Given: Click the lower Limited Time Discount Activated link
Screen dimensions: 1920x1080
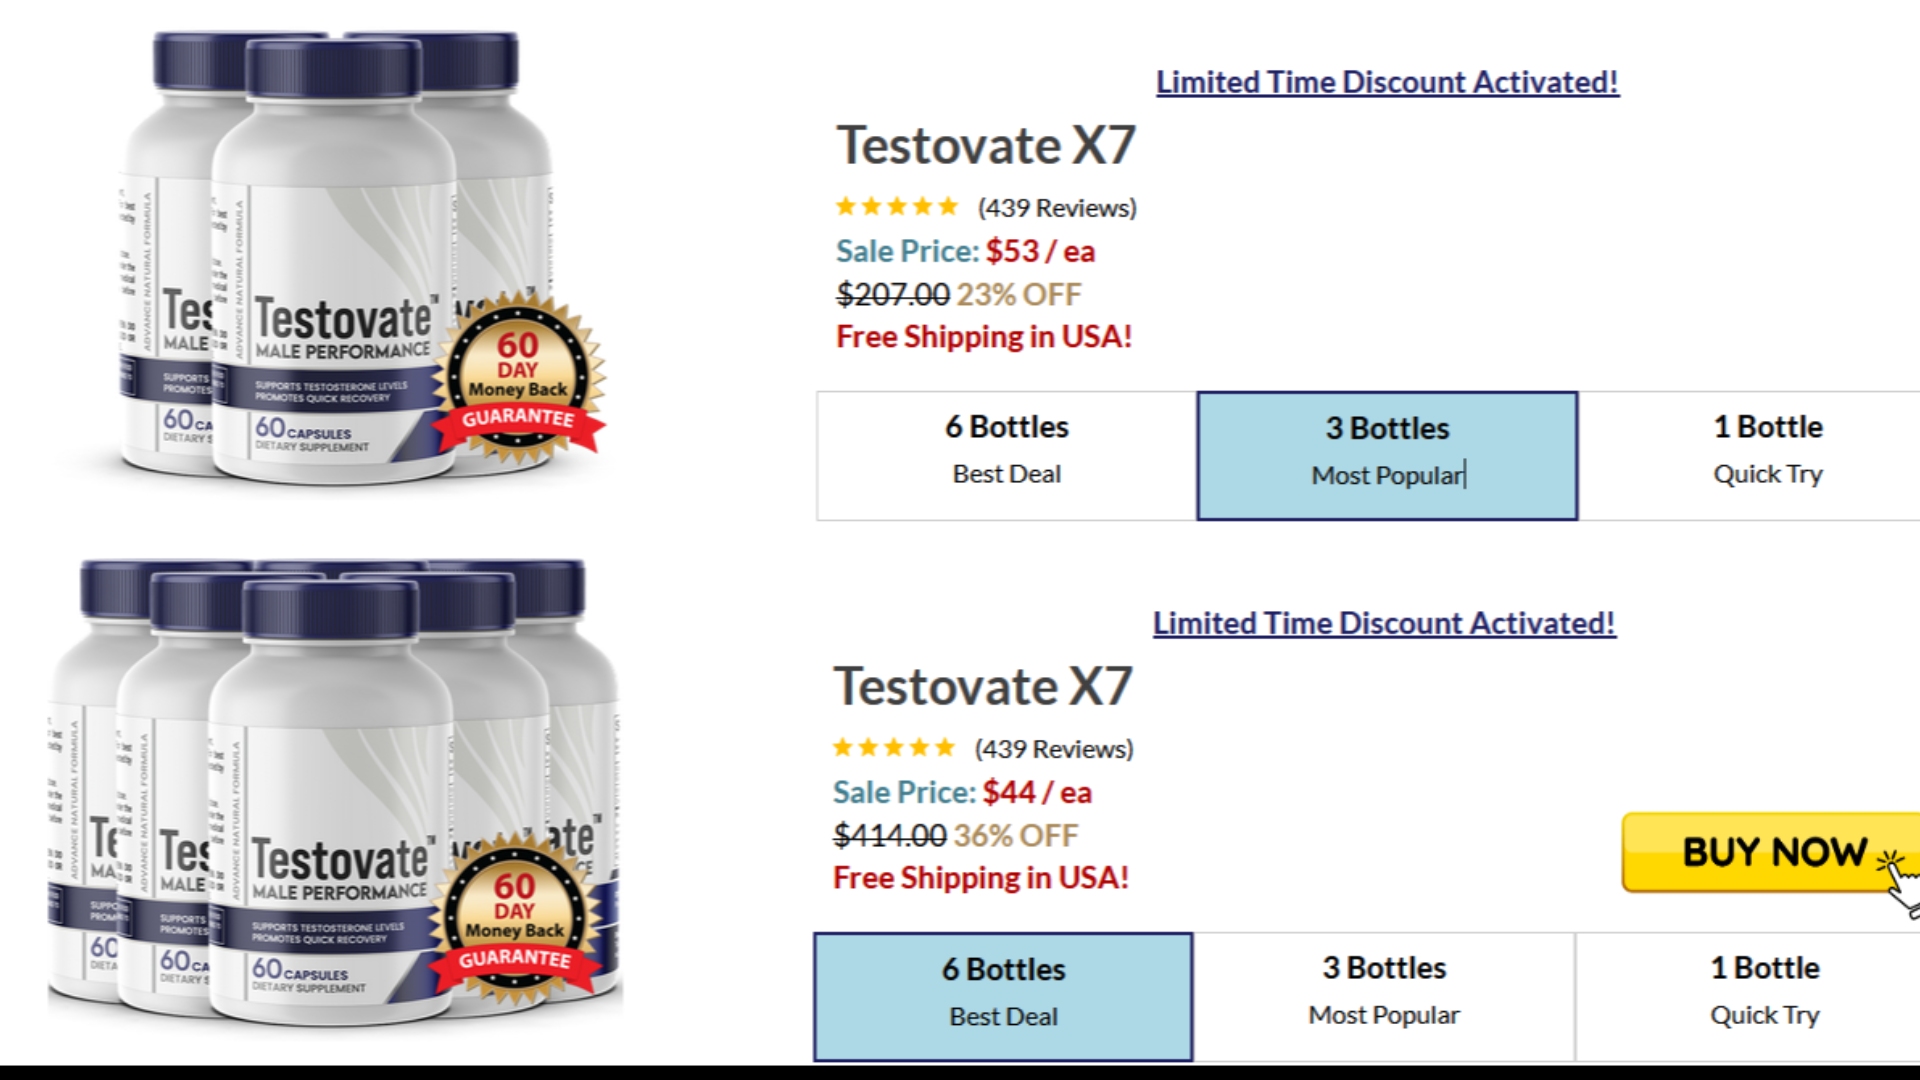Looking at the screenshot, I should [1384, 623].
